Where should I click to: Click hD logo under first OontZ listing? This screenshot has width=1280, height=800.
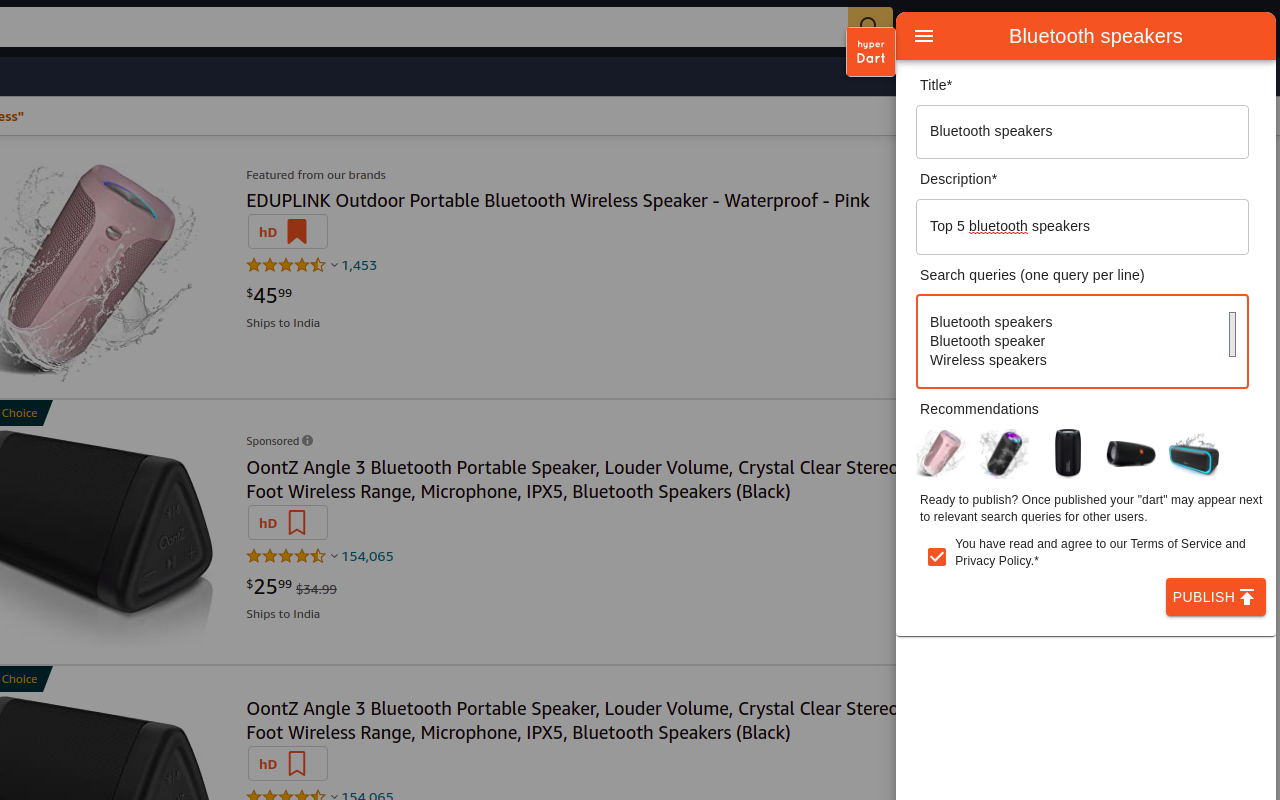point(268,523)
